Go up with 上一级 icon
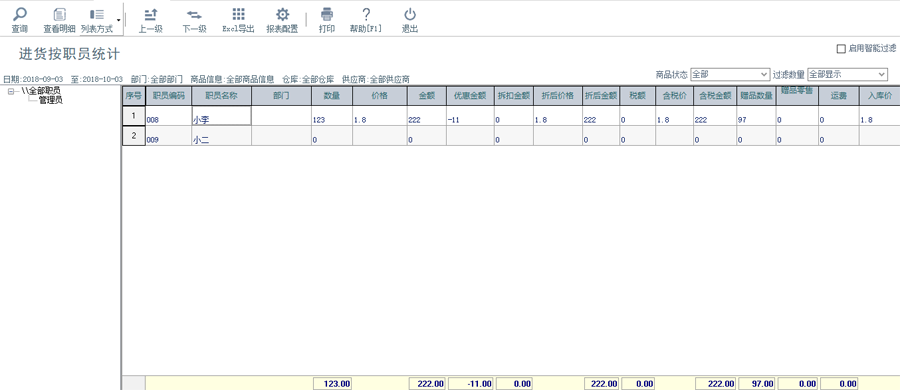Image resolution: width=900 pixels, height=390 pixels. [x=151, y=14]
